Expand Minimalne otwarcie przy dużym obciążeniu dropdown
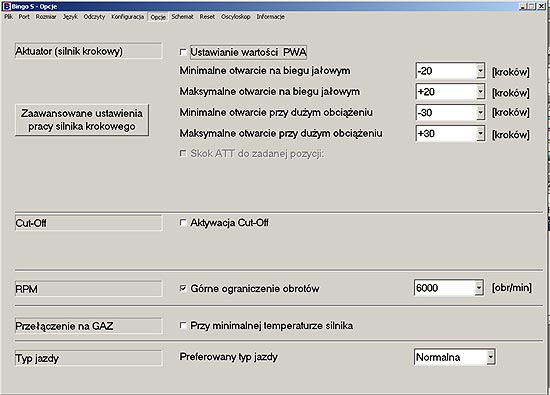The width and height of the screenshot is (550, 395). tap(480, 113)
